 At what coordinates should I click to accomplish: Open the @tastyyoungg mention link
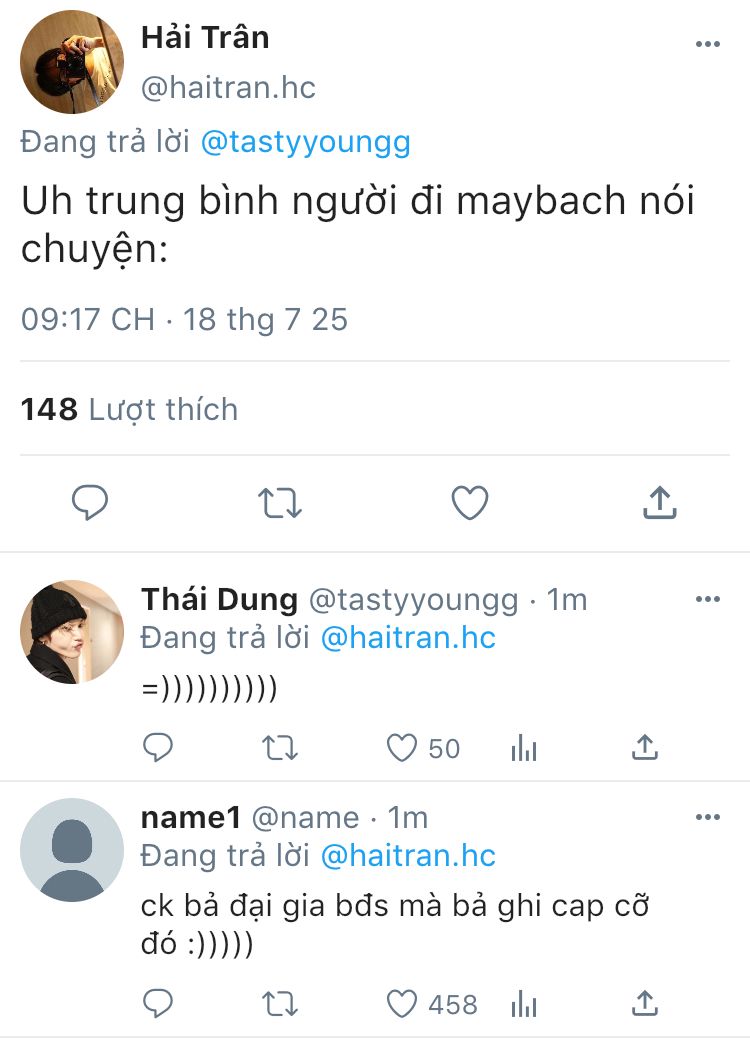pos(305,142)
